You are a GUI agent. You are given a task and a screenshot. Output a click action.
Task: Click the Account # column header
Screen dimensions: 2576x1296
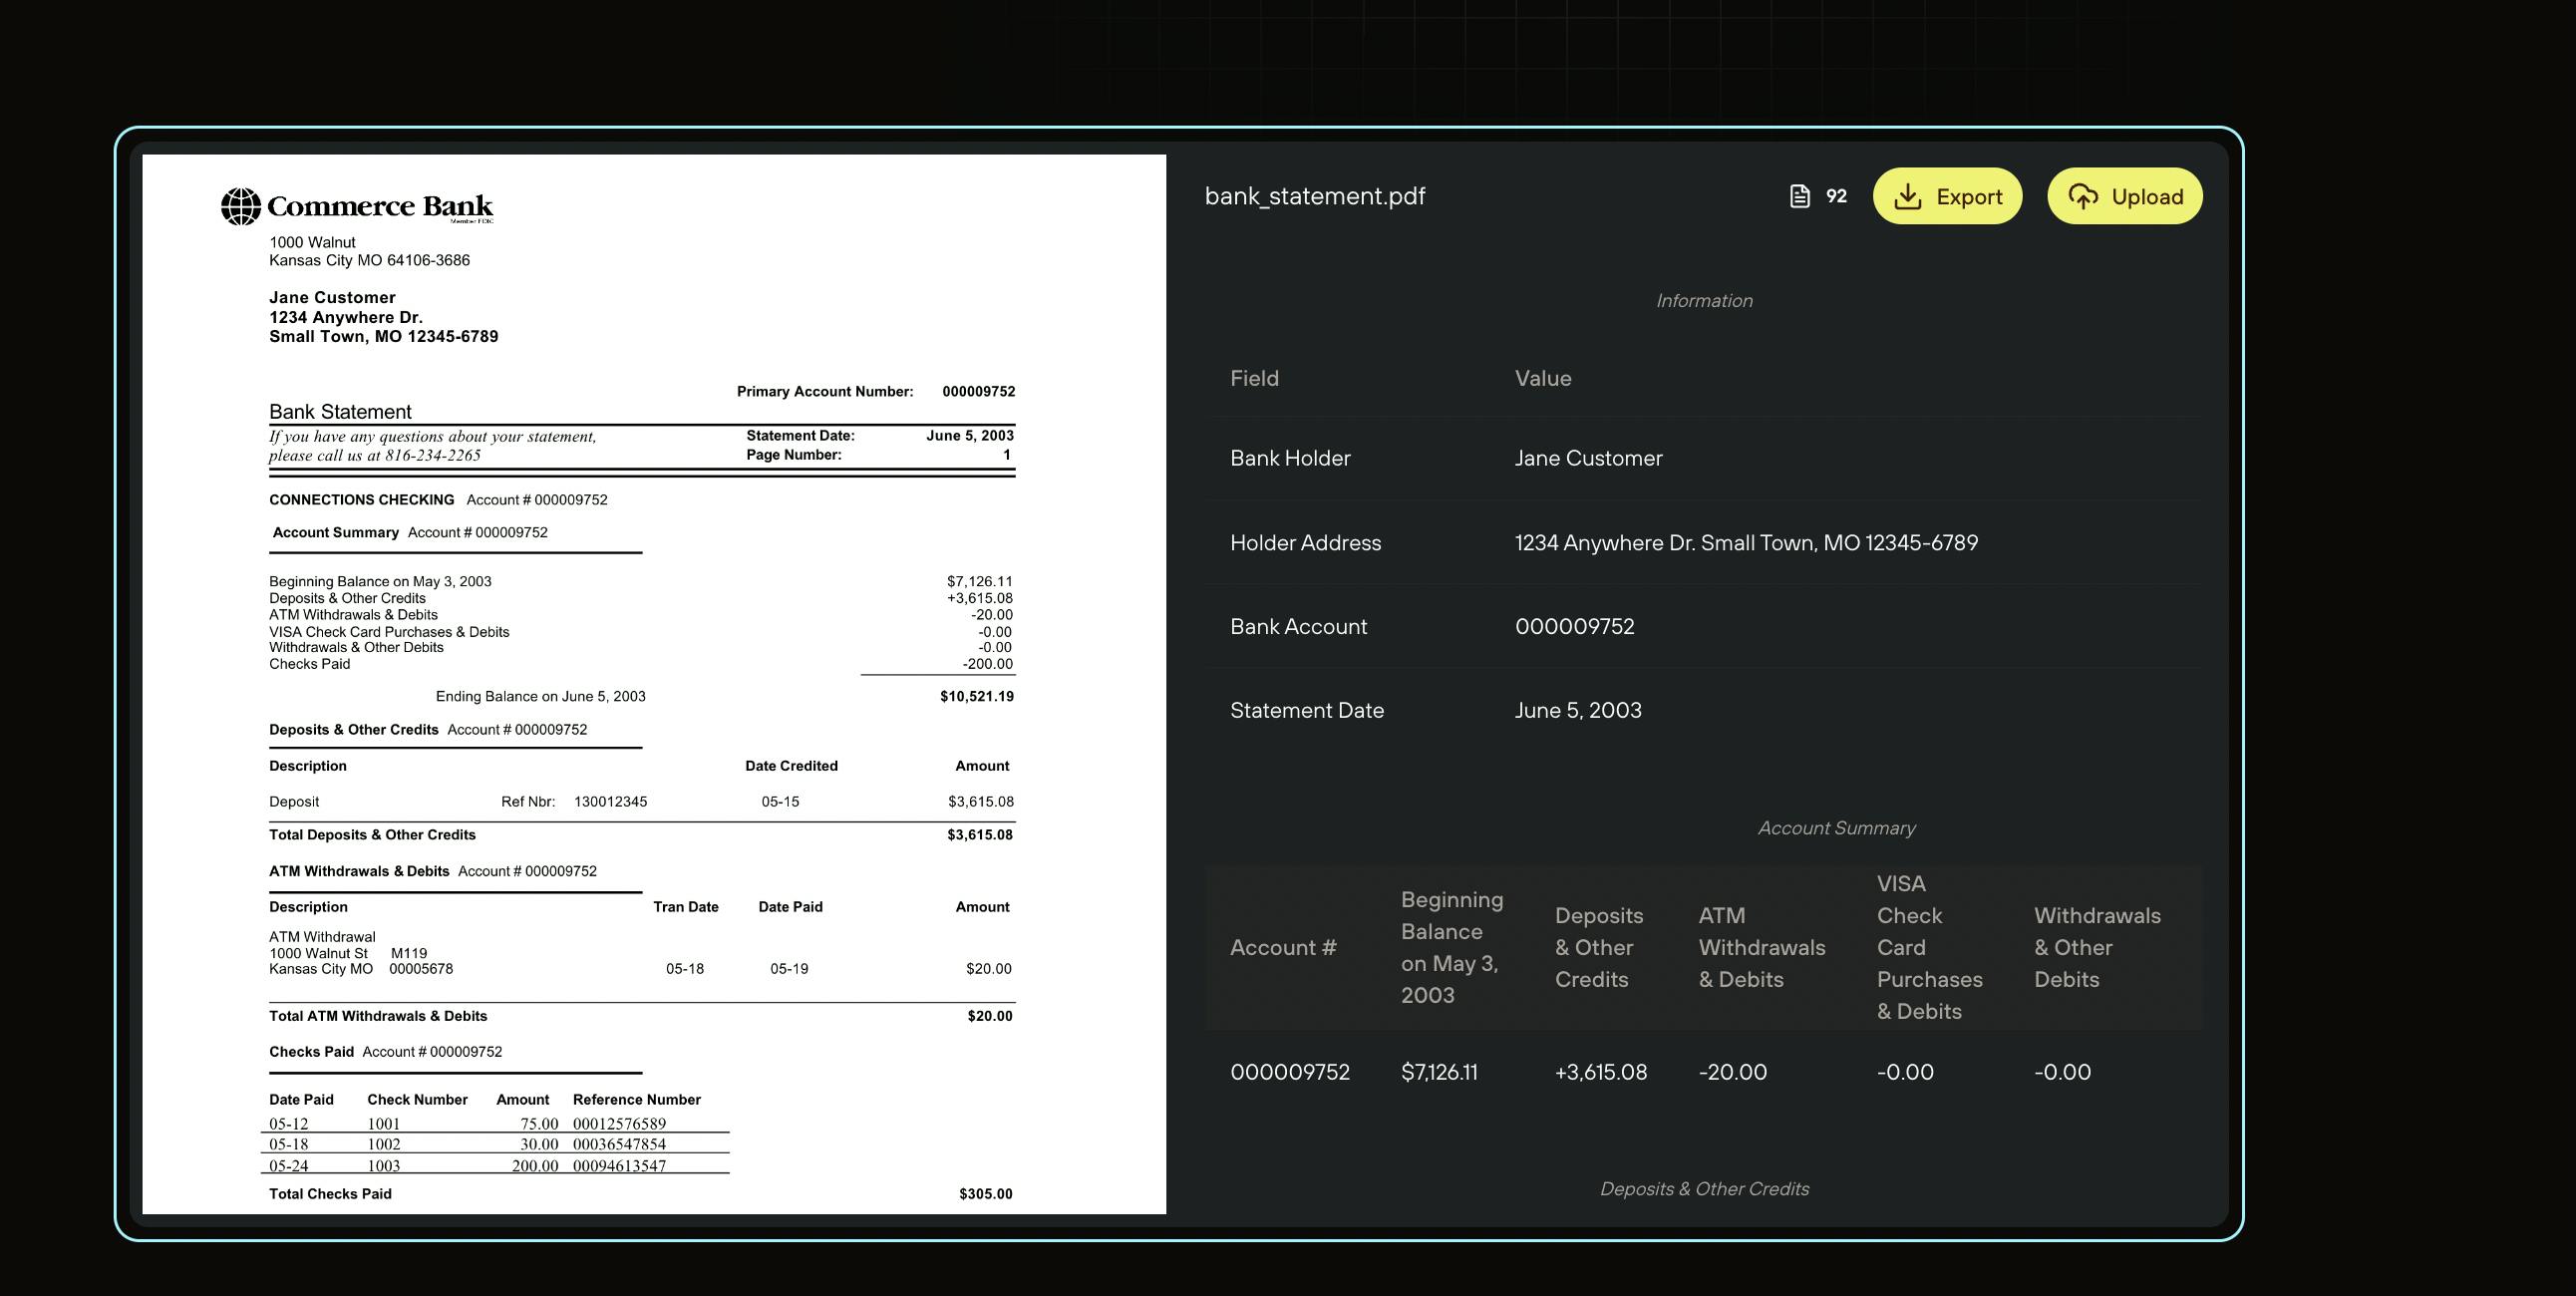click(x=1283, y=947)
